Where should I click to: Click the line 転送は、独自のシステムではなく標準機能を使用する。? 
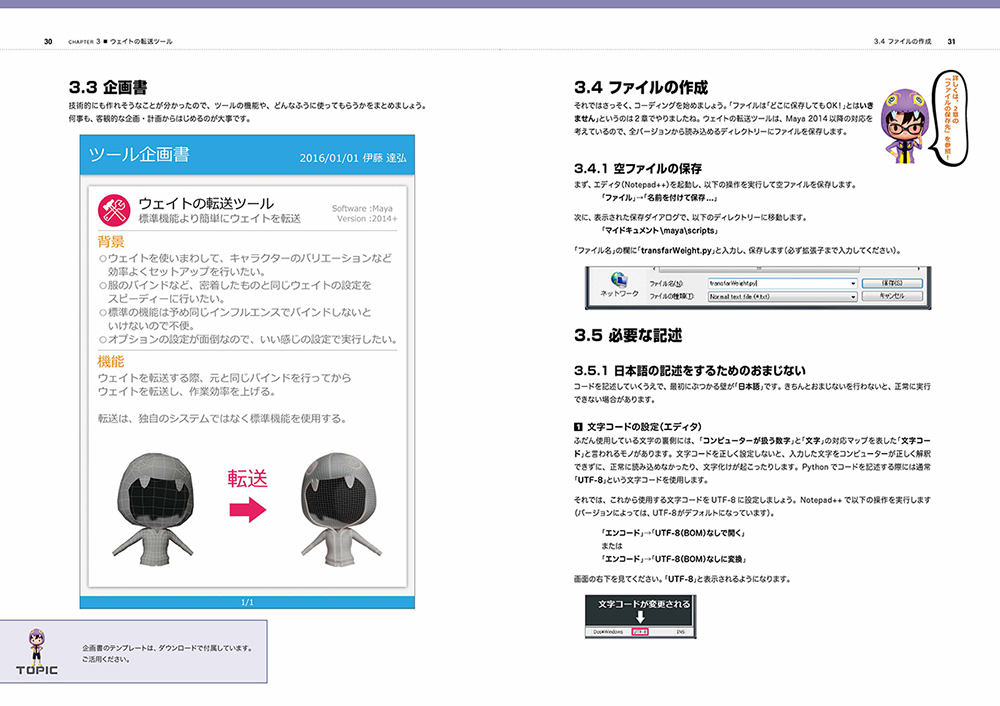pyautogui.click(x=222, y=419)
